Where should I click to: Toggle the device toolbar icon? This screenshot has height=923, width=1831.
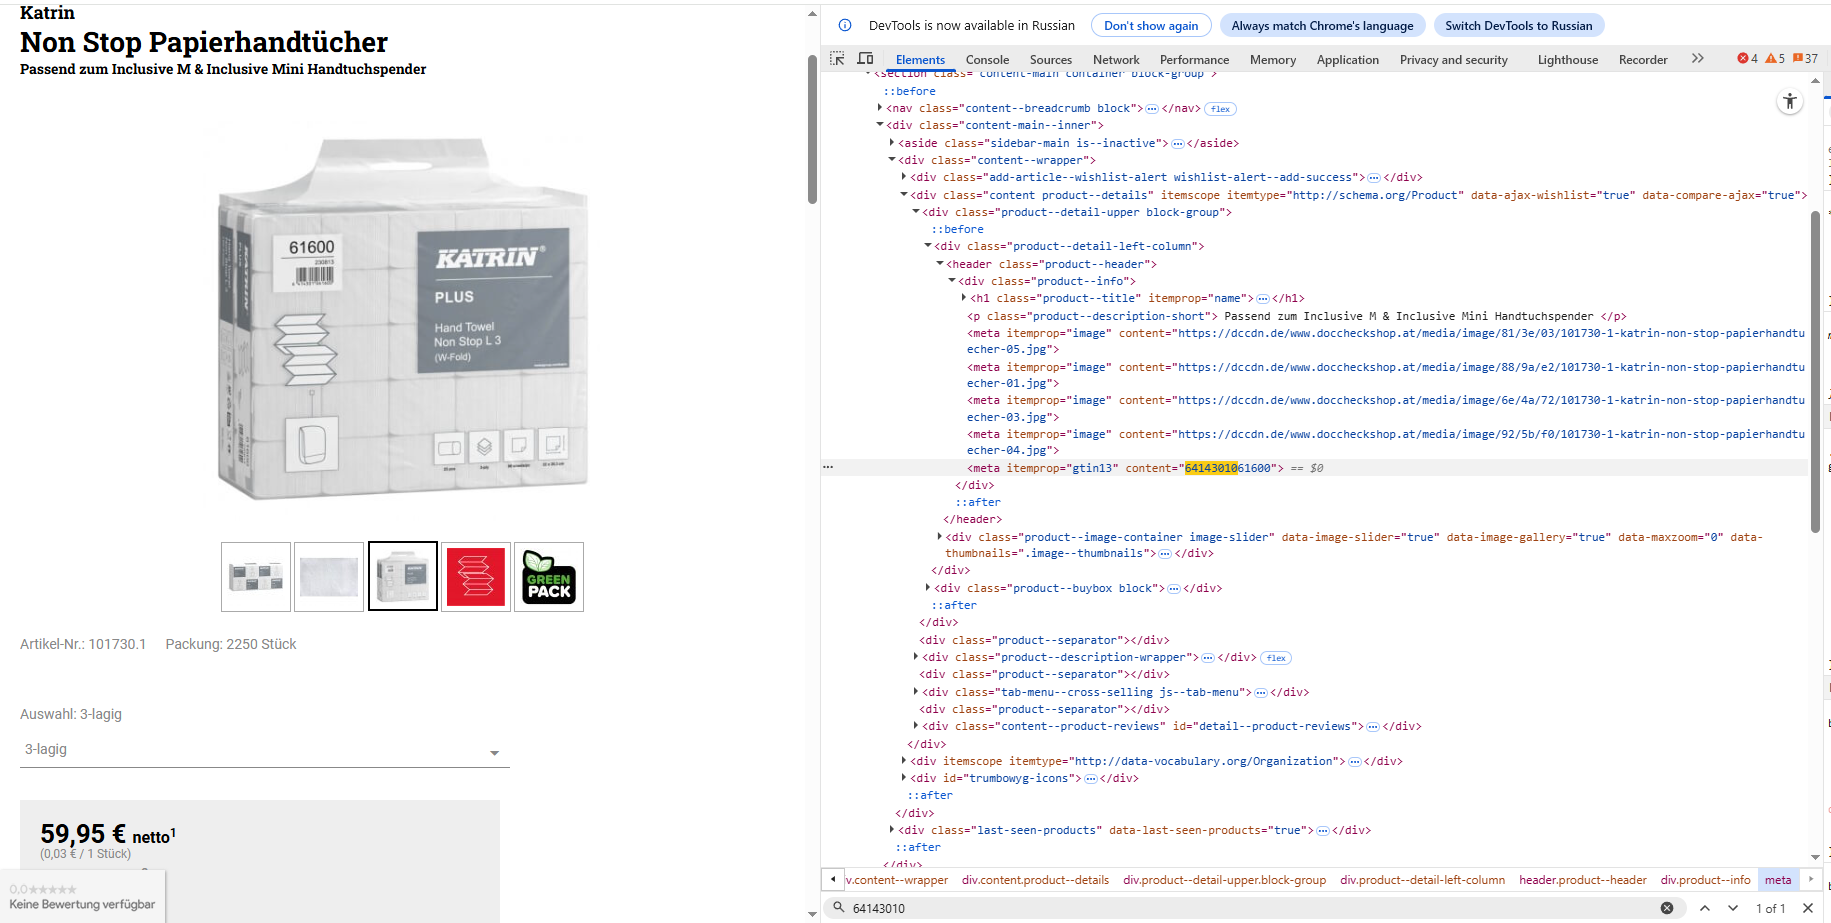coord(866,59)
